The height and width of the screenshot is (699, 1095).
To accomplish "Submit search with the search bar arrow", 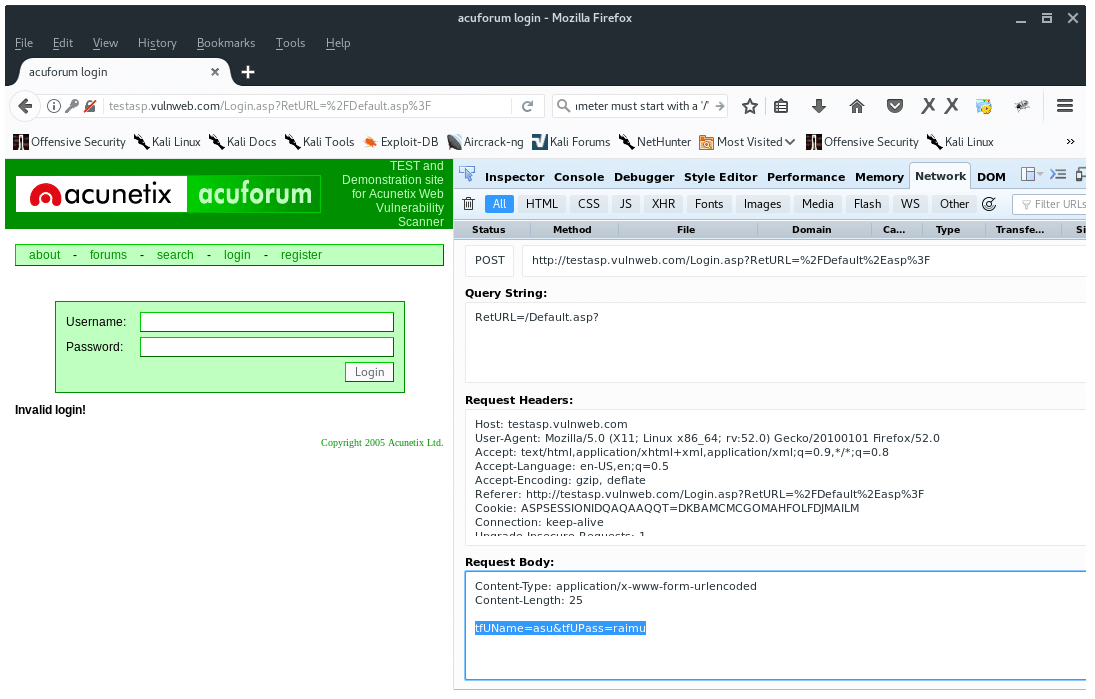I will tap(719, 106).
